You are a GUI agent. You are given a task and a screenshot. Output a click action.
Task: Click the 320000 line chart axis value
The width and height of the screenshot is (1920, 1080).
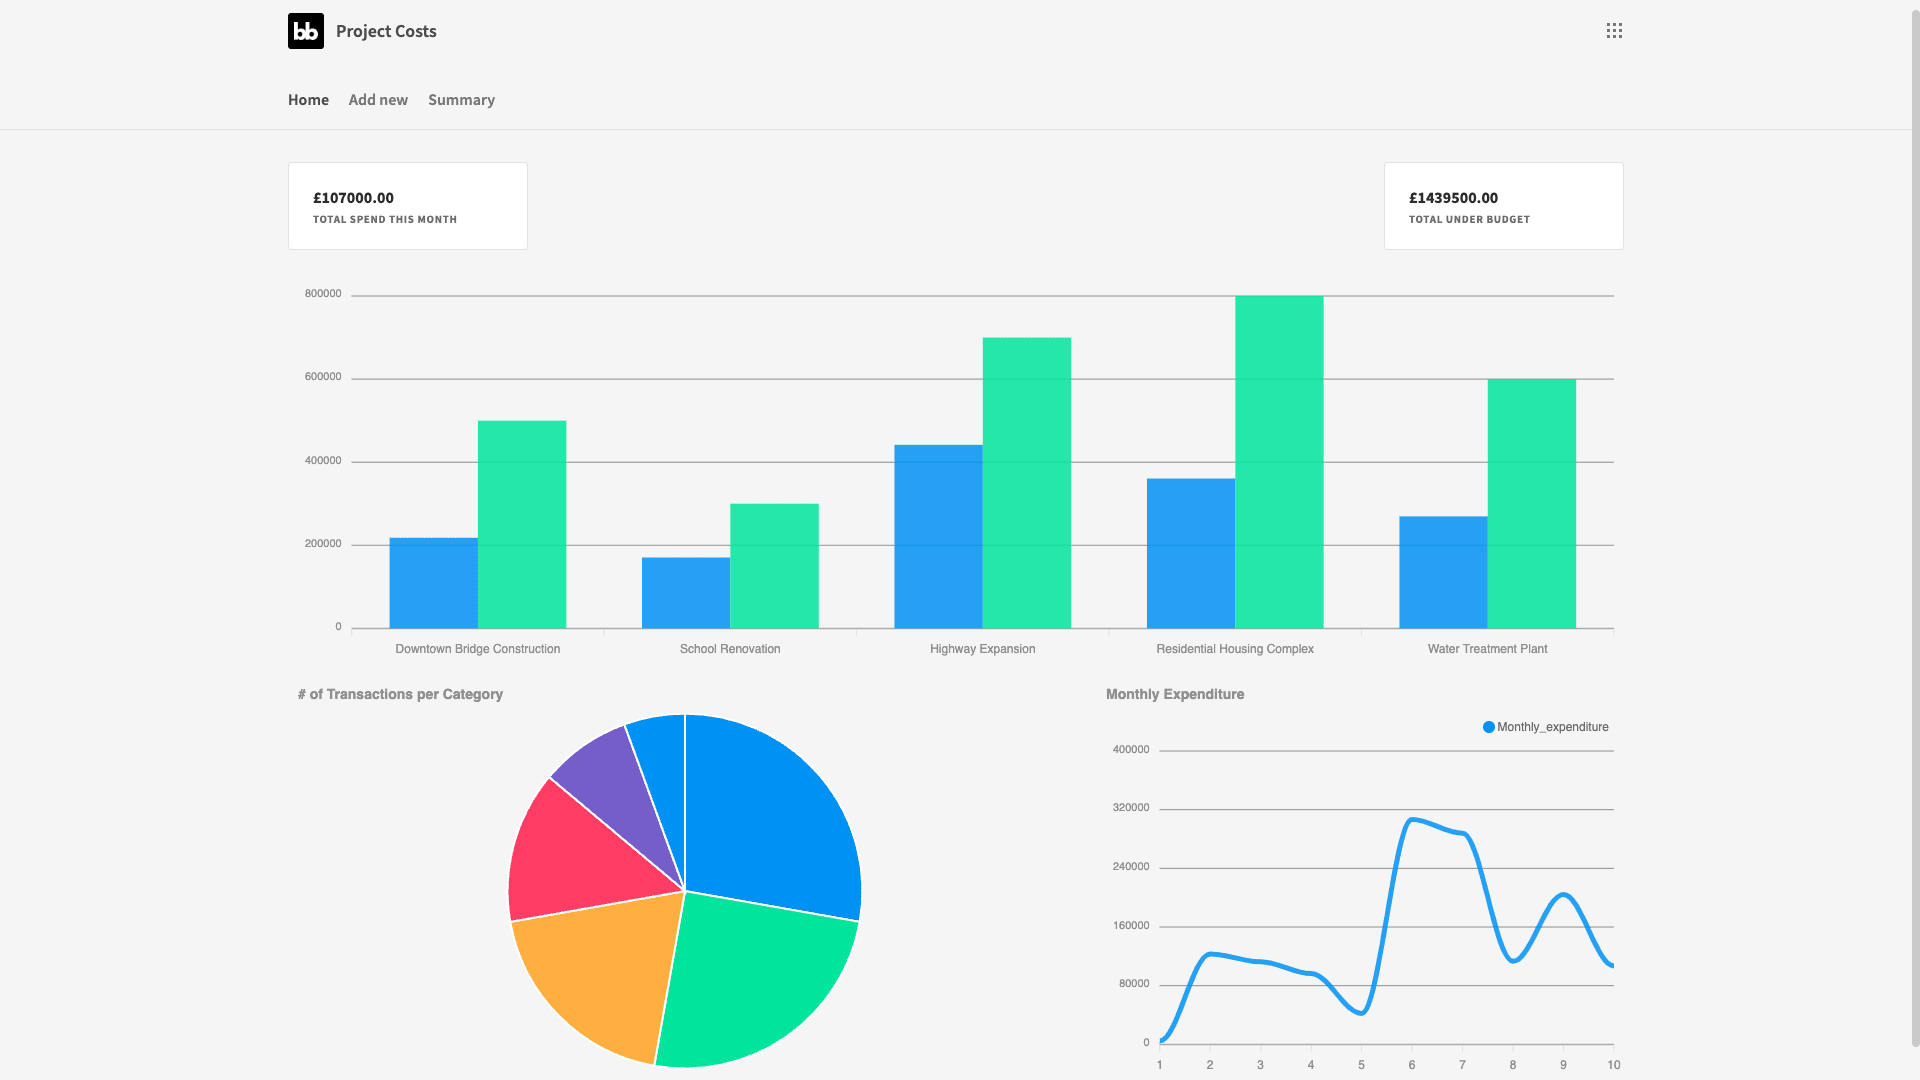click(1131, 808)
